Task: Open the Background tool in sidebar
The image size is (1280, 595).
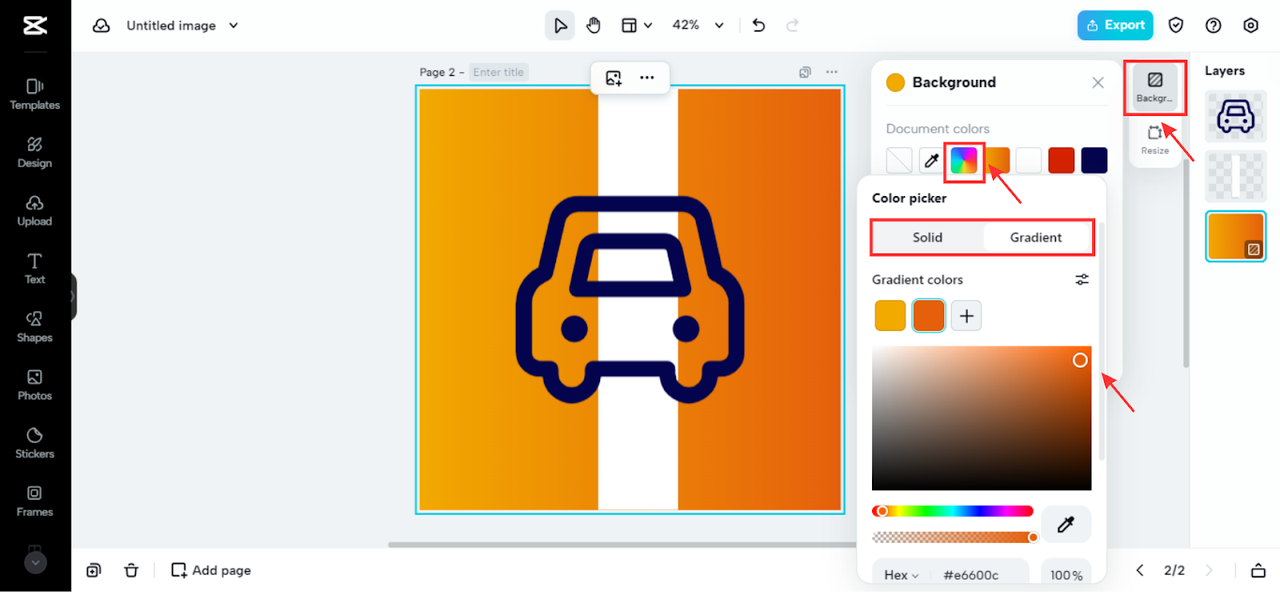Action: [x=1155, y=87]
